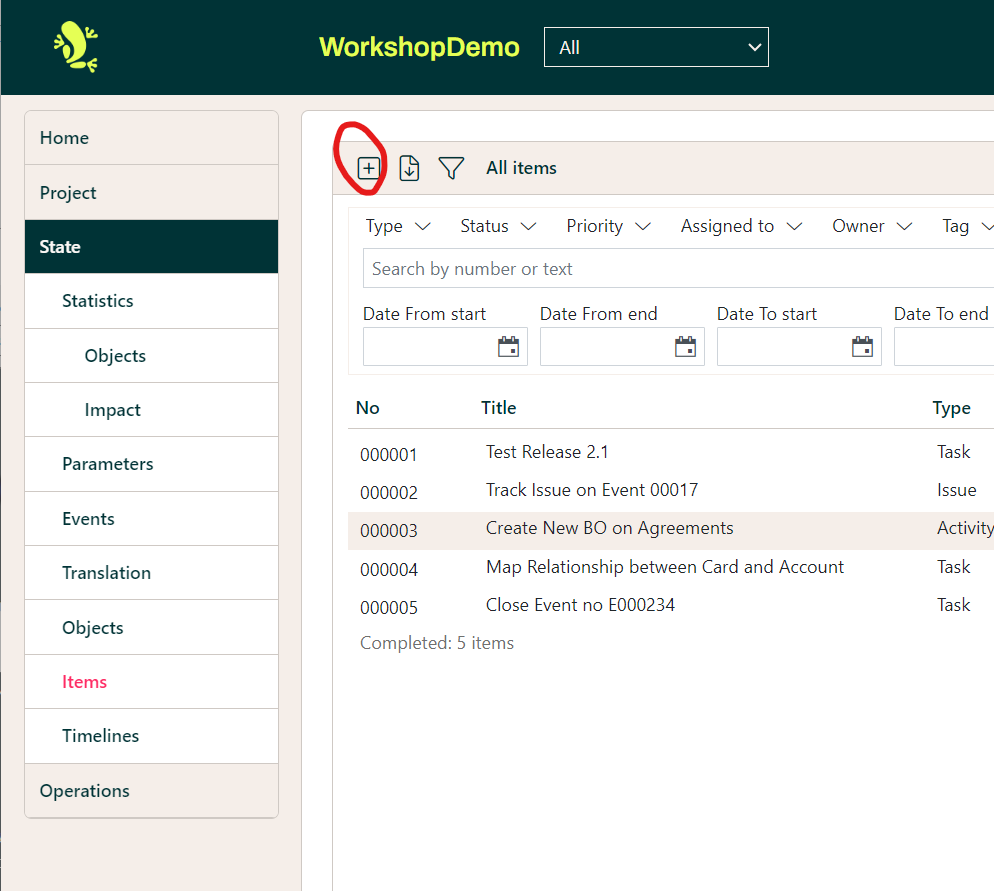The width and height of the screenshot is (994, 891).
Task: Click the add new item plus icon
Action: (x=369, y=168)
